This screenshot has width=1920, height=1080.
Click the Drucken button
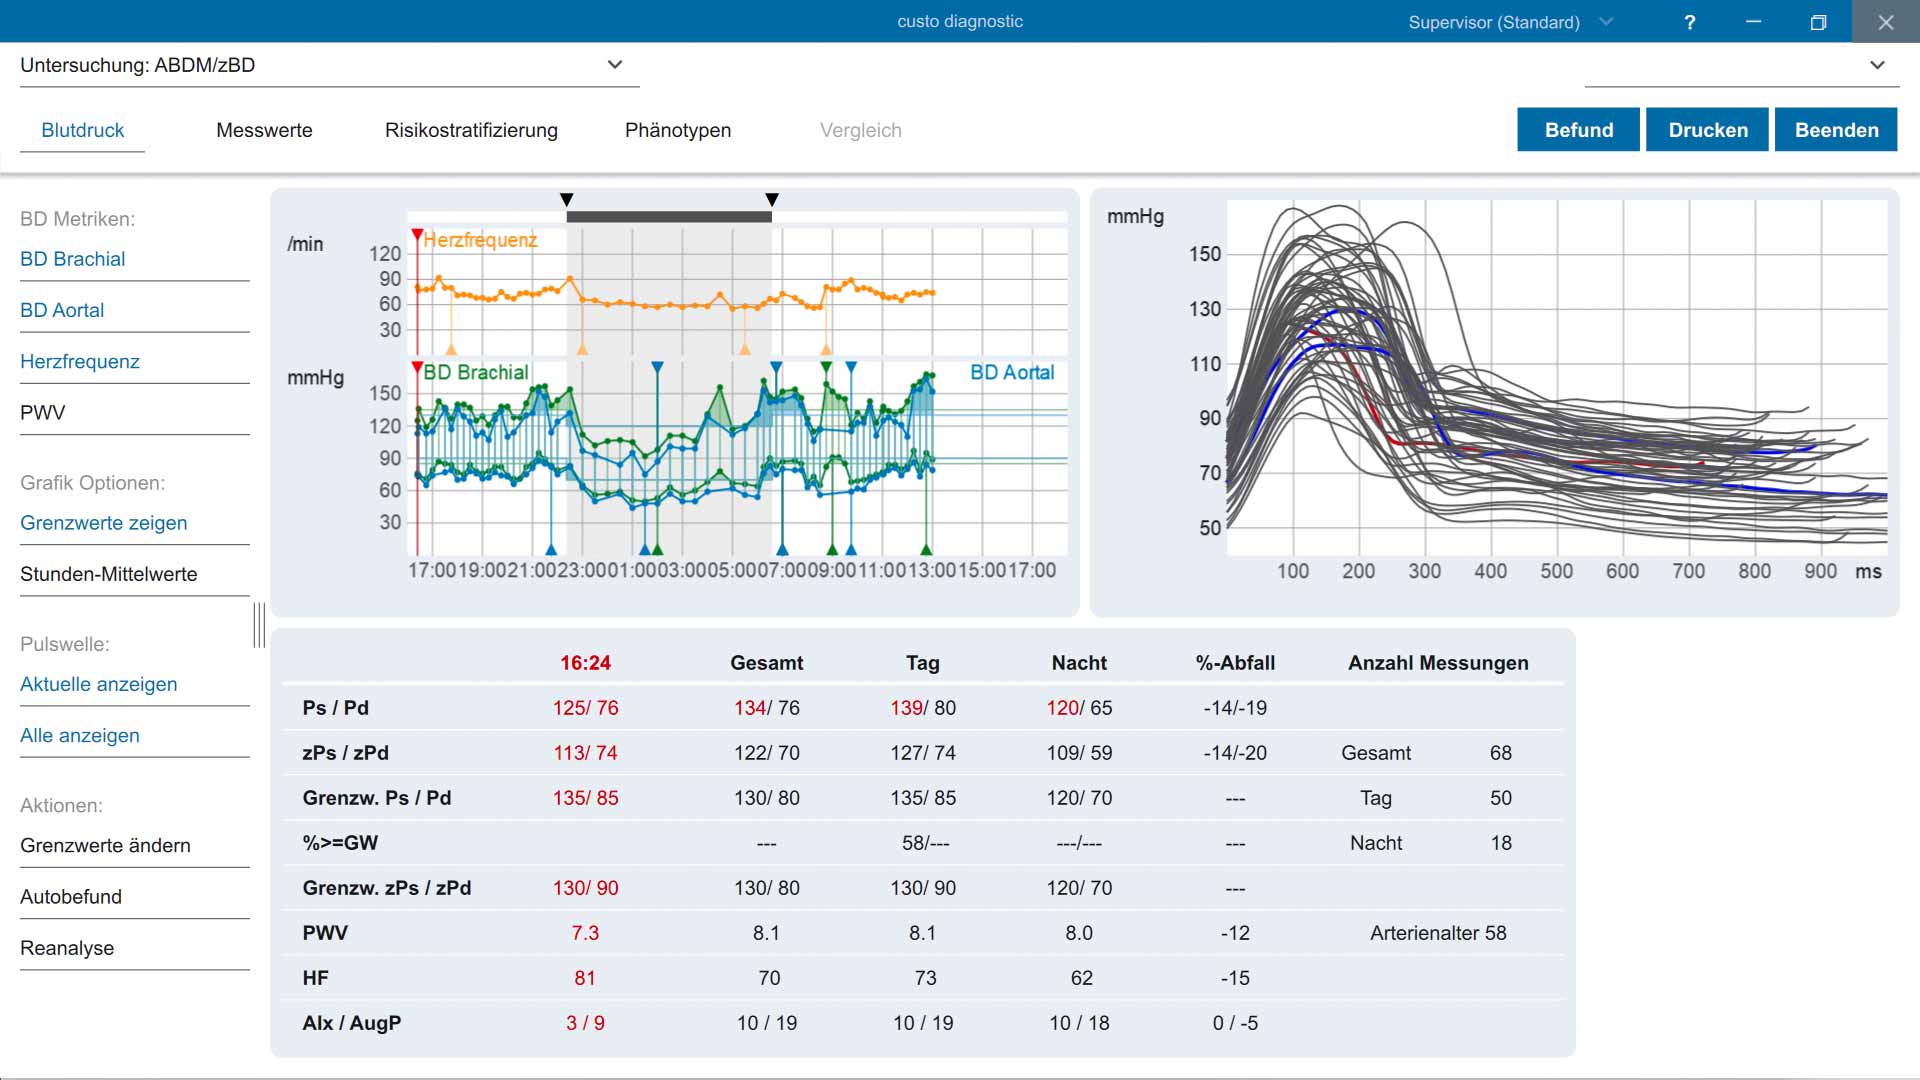click(1708, 130)
